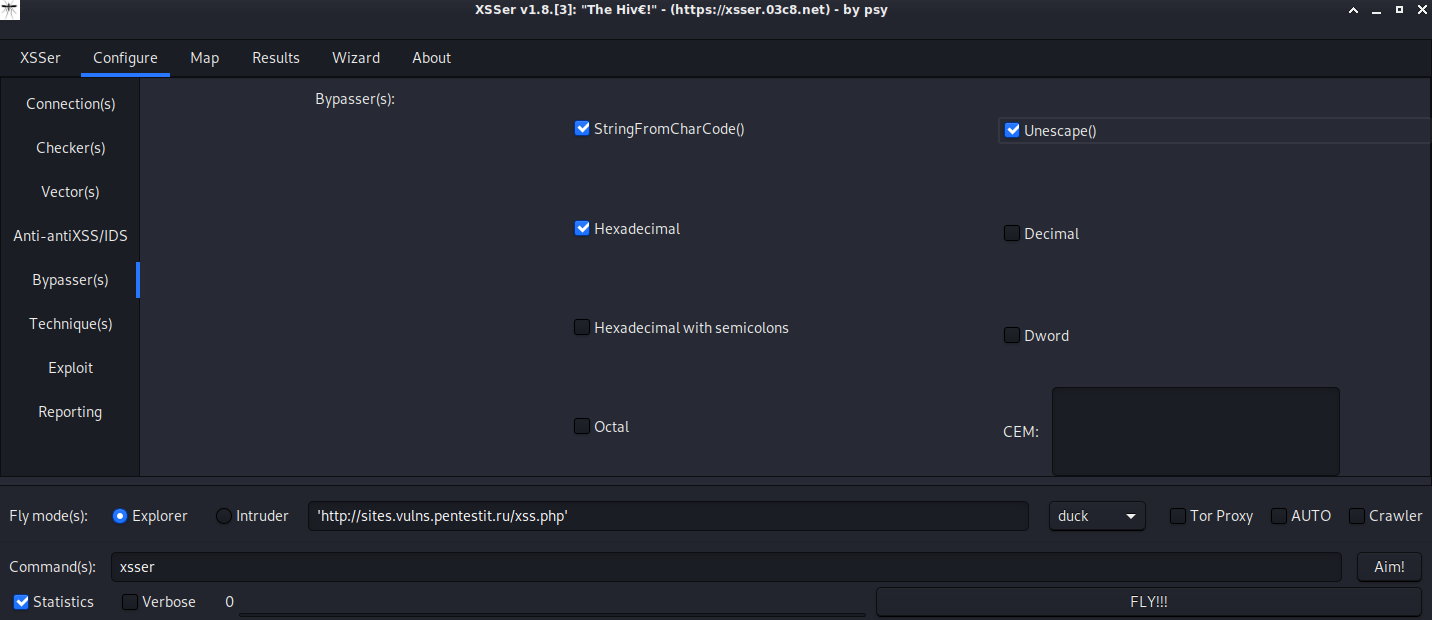Tick the Decimal bypasser option
The height and width of the screenshot is (620, 1432).
click(1012, 233)
